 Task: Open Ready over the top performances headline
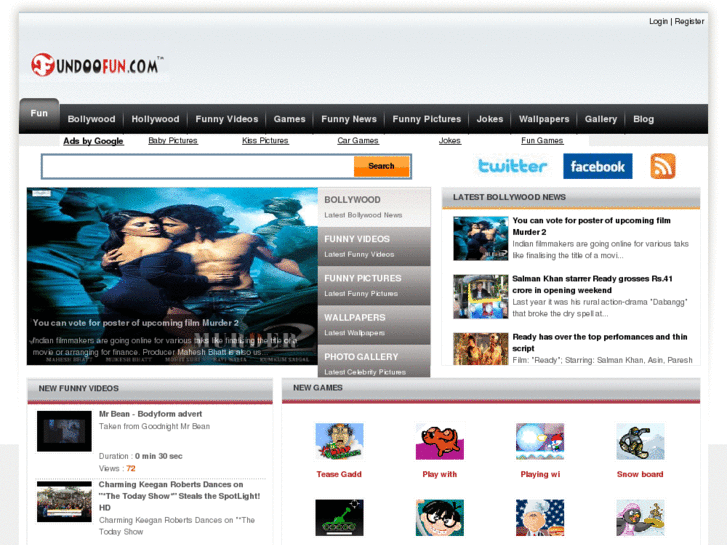click(x=600, y=342)
